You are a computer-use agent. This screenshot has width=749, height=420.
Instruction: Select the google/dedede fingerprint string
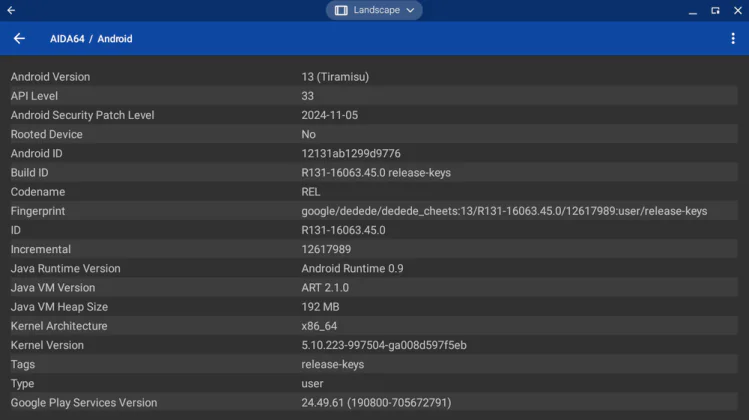(x=504, y=211)
